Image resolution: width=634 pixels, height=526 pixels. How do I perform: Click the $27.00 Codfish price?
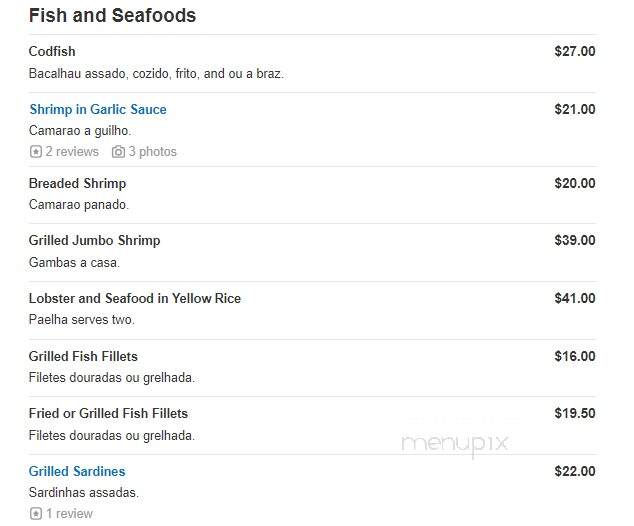point(575,51)
